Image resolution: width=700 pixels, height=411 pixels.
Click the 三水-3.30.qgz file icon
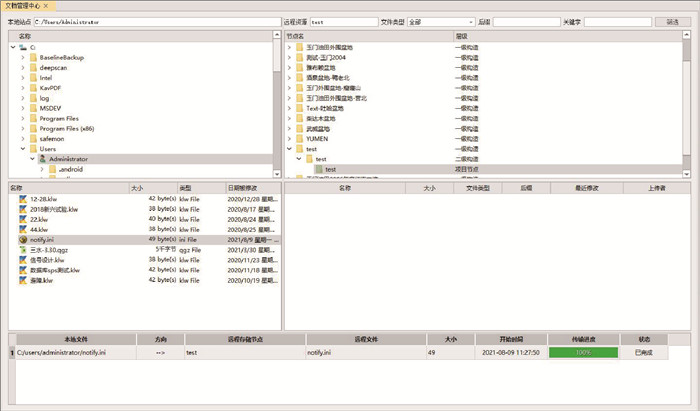(24, 250)
